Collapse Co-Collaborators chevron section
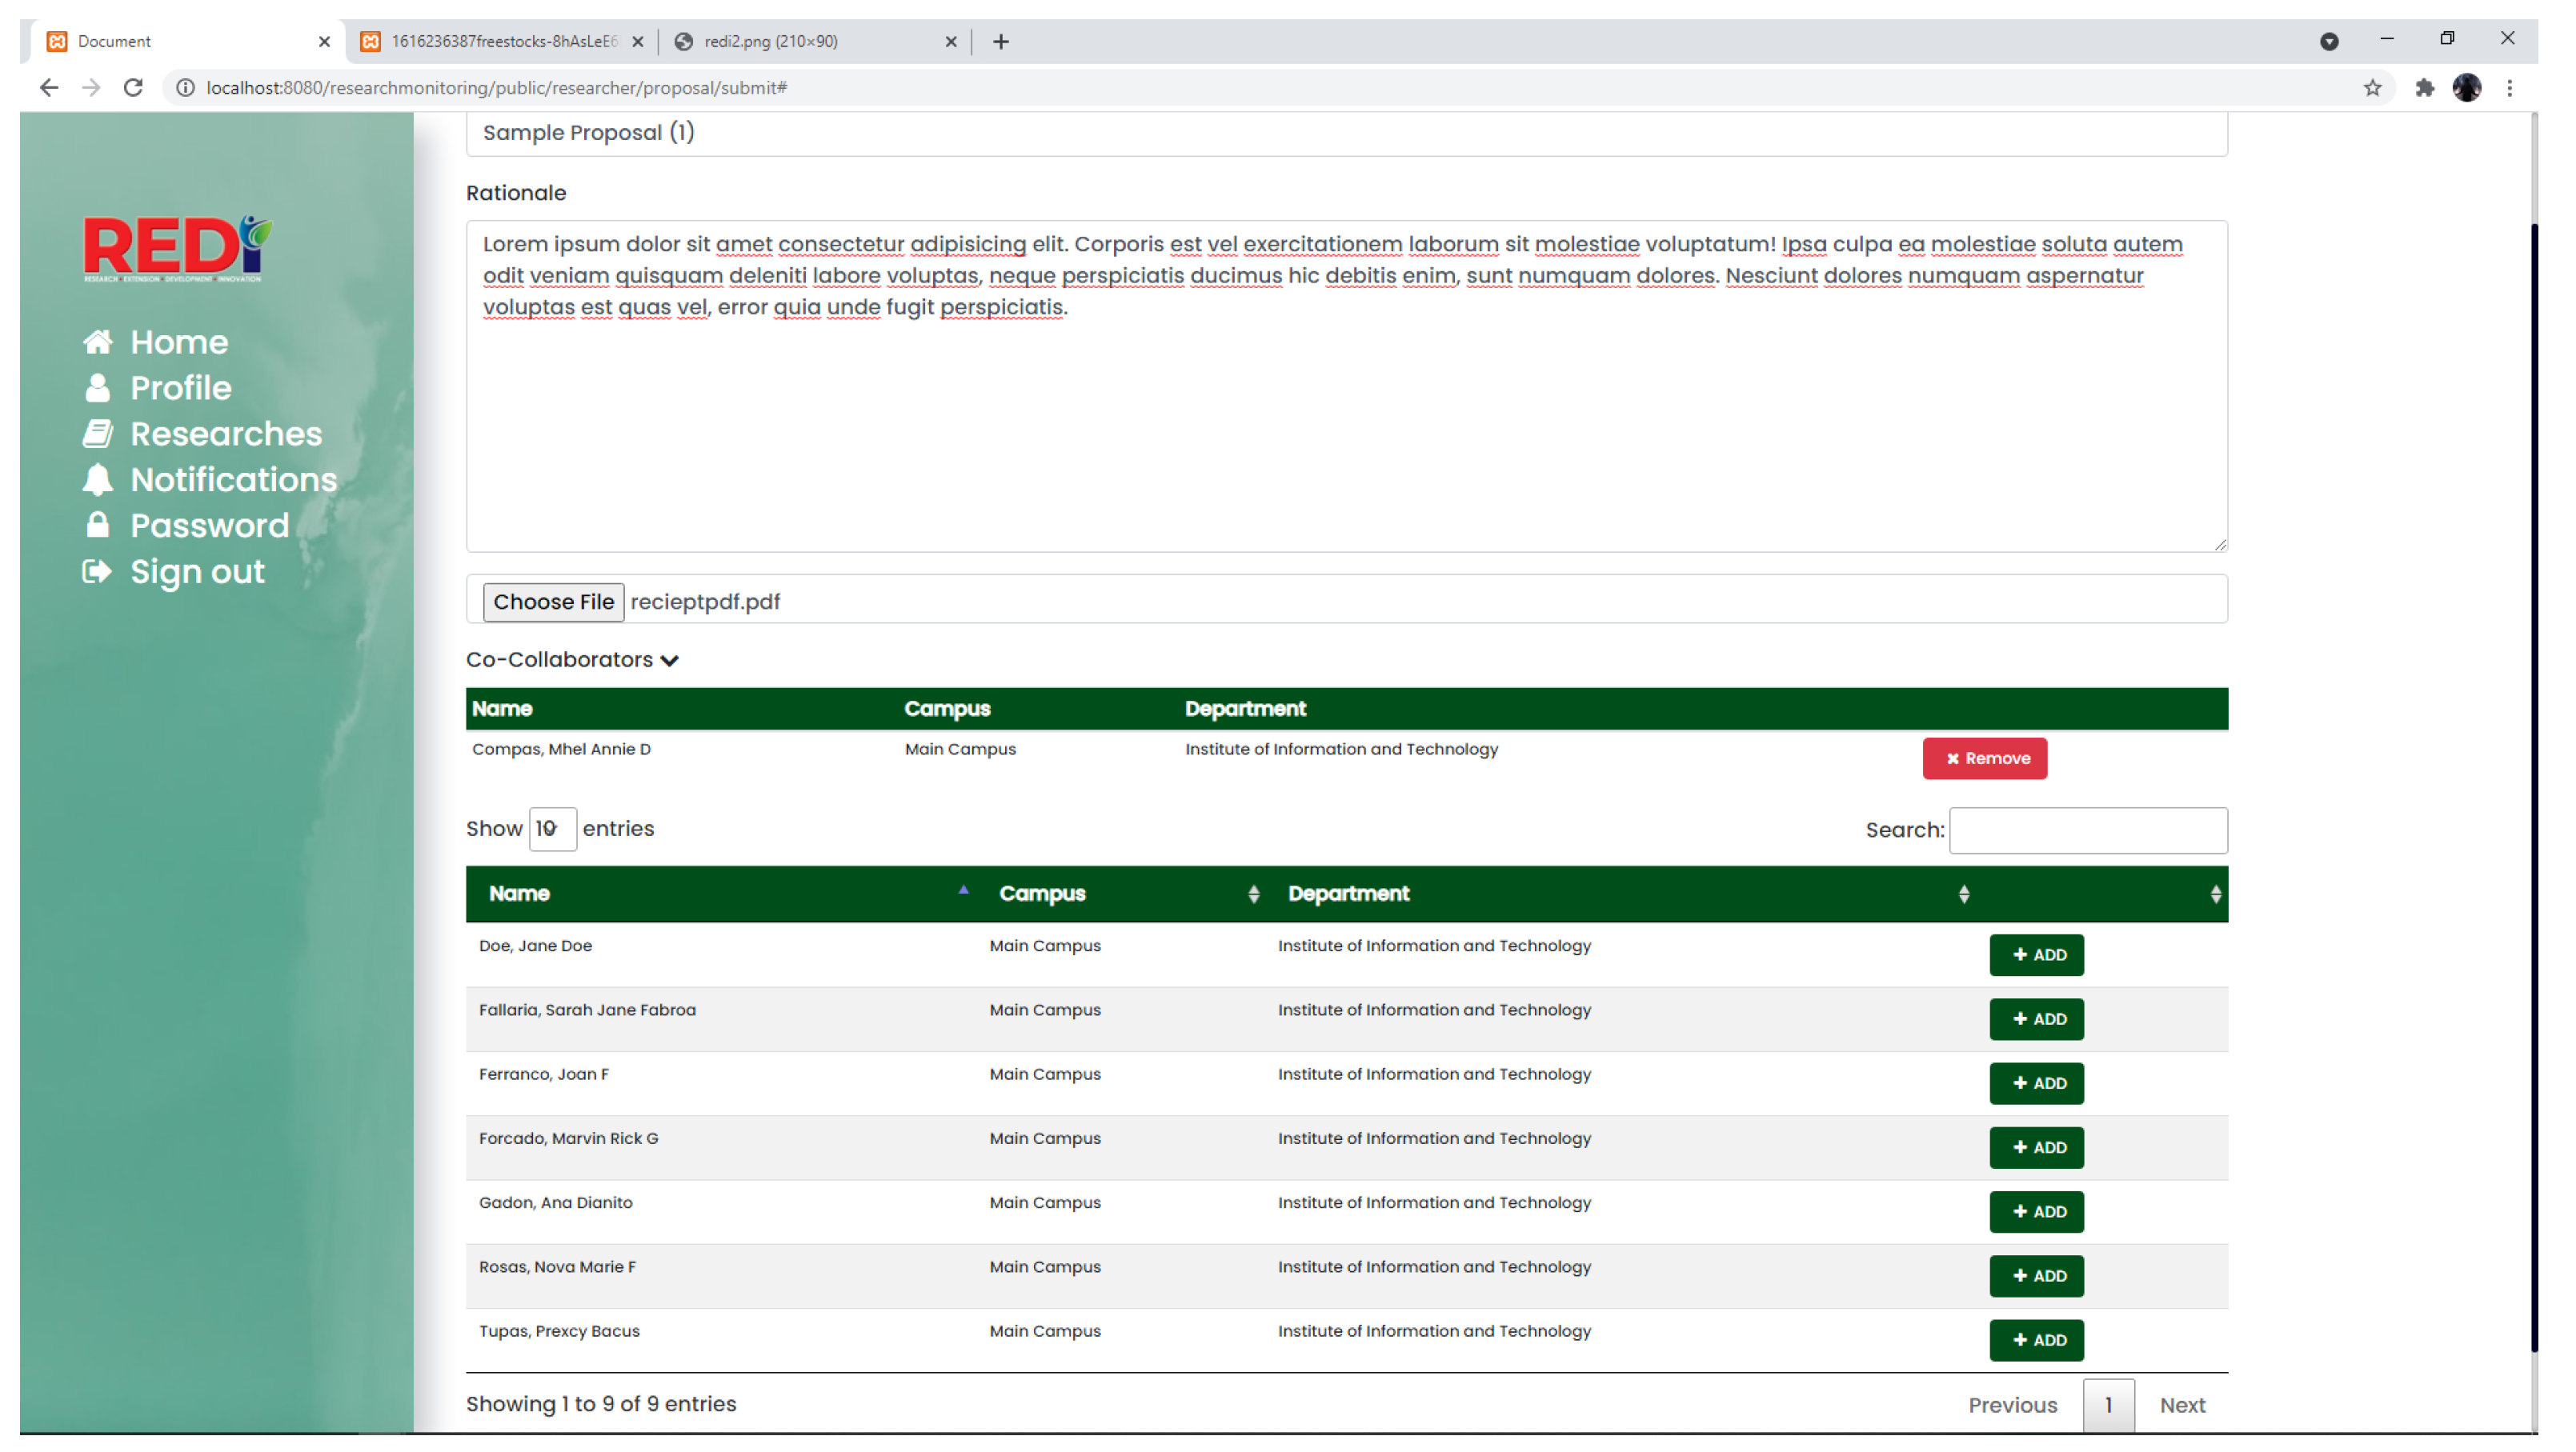This screenshot has width=2576, height=1452. (670, 660)
